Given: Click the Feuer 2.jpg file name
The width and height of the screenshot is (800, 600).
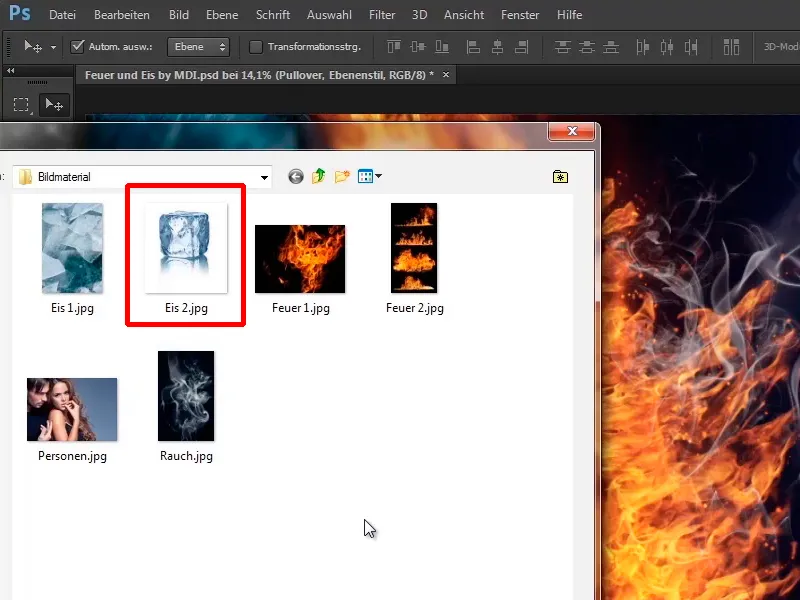Looking at the screenshot, I should tap(415, 308).
